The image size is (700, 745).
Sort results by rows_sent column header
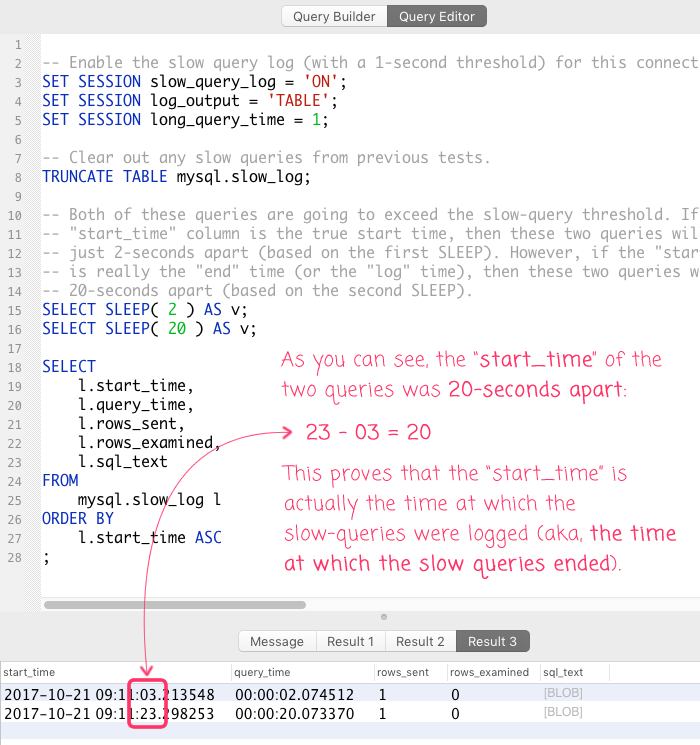coord(402,672)
